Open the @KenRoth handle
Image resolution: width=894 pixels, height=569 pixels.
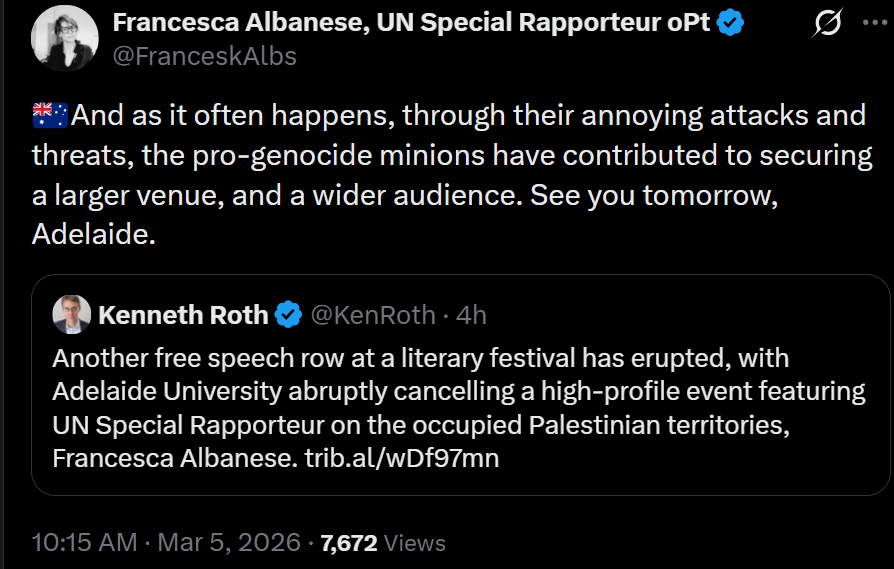[x=373, y=316]
